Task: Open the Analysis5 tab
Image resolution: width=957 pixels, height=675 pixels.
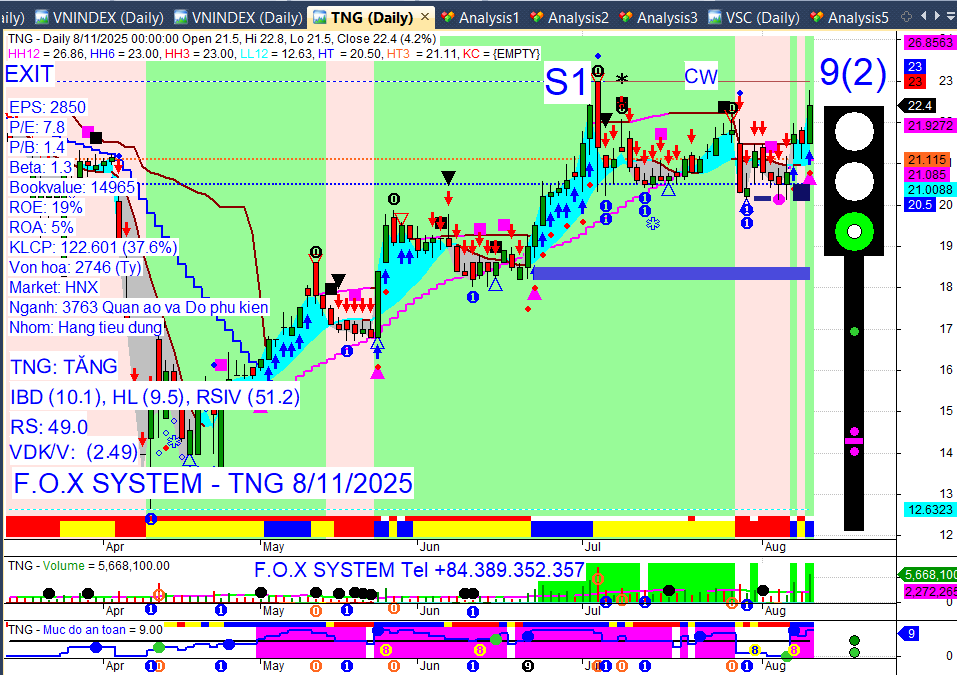Action: point(850,18)
